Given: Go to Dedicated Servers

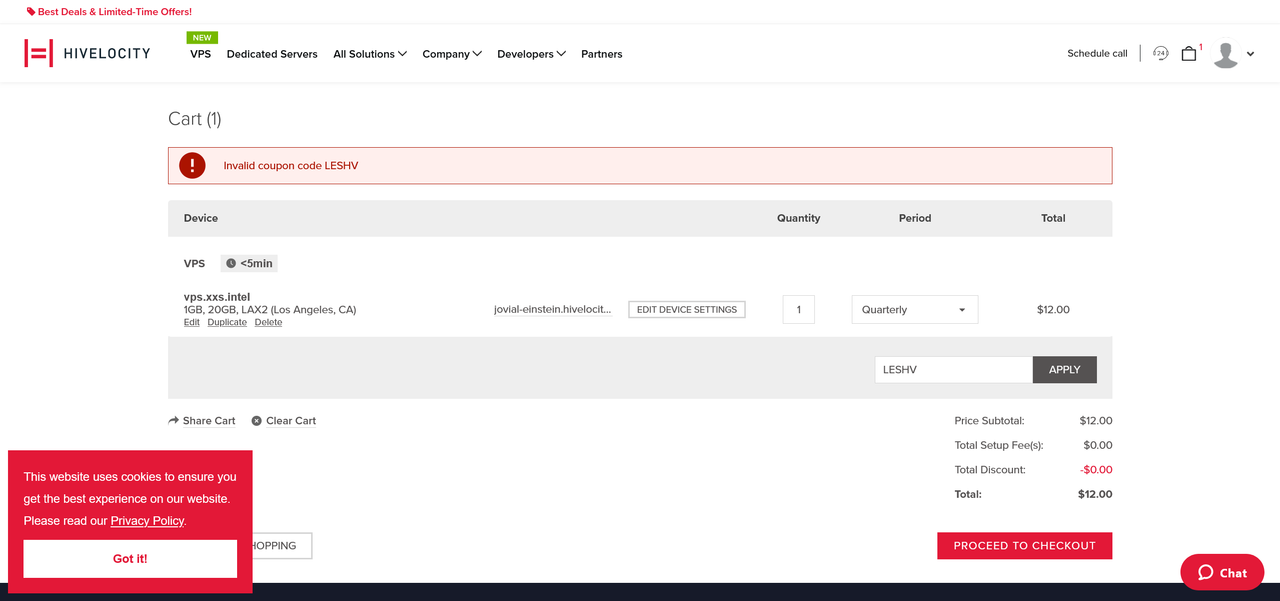Looking at the screenshot, I should click(x=272, y=54).
